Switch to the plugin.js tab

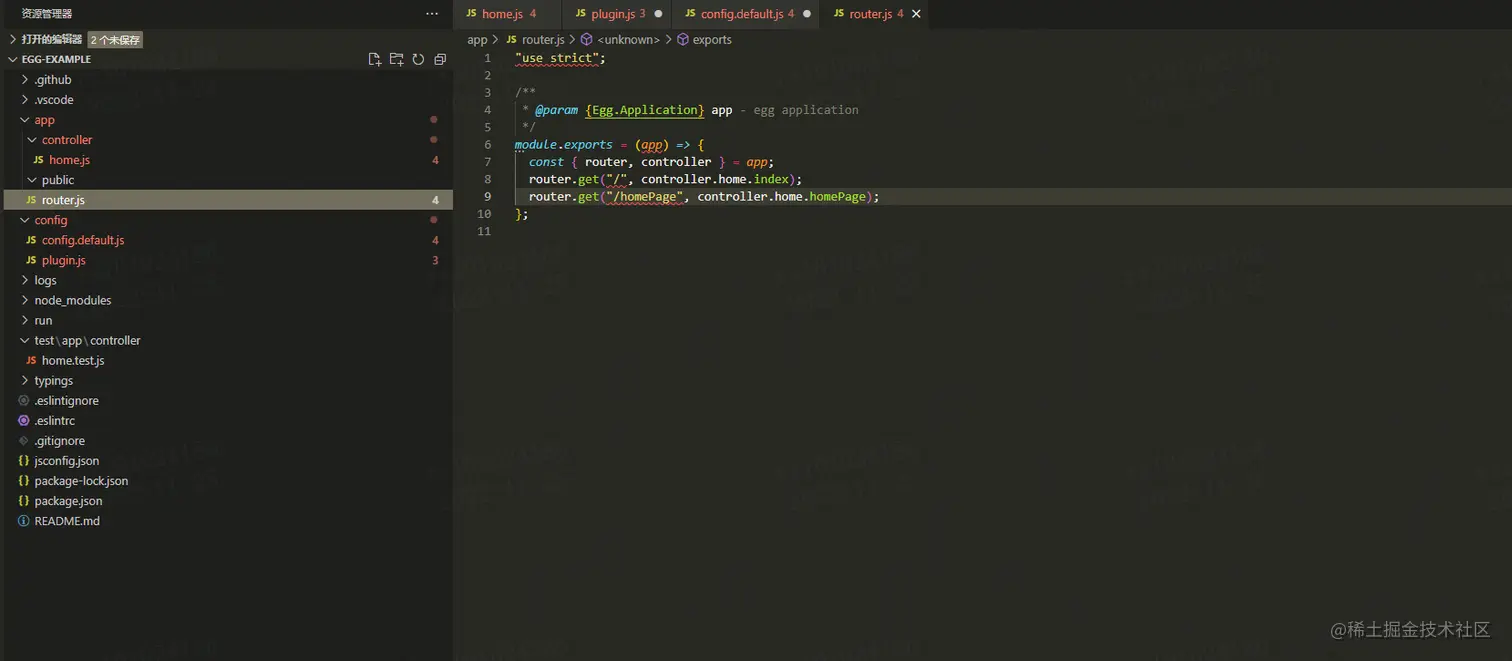[x=618, y=14]
